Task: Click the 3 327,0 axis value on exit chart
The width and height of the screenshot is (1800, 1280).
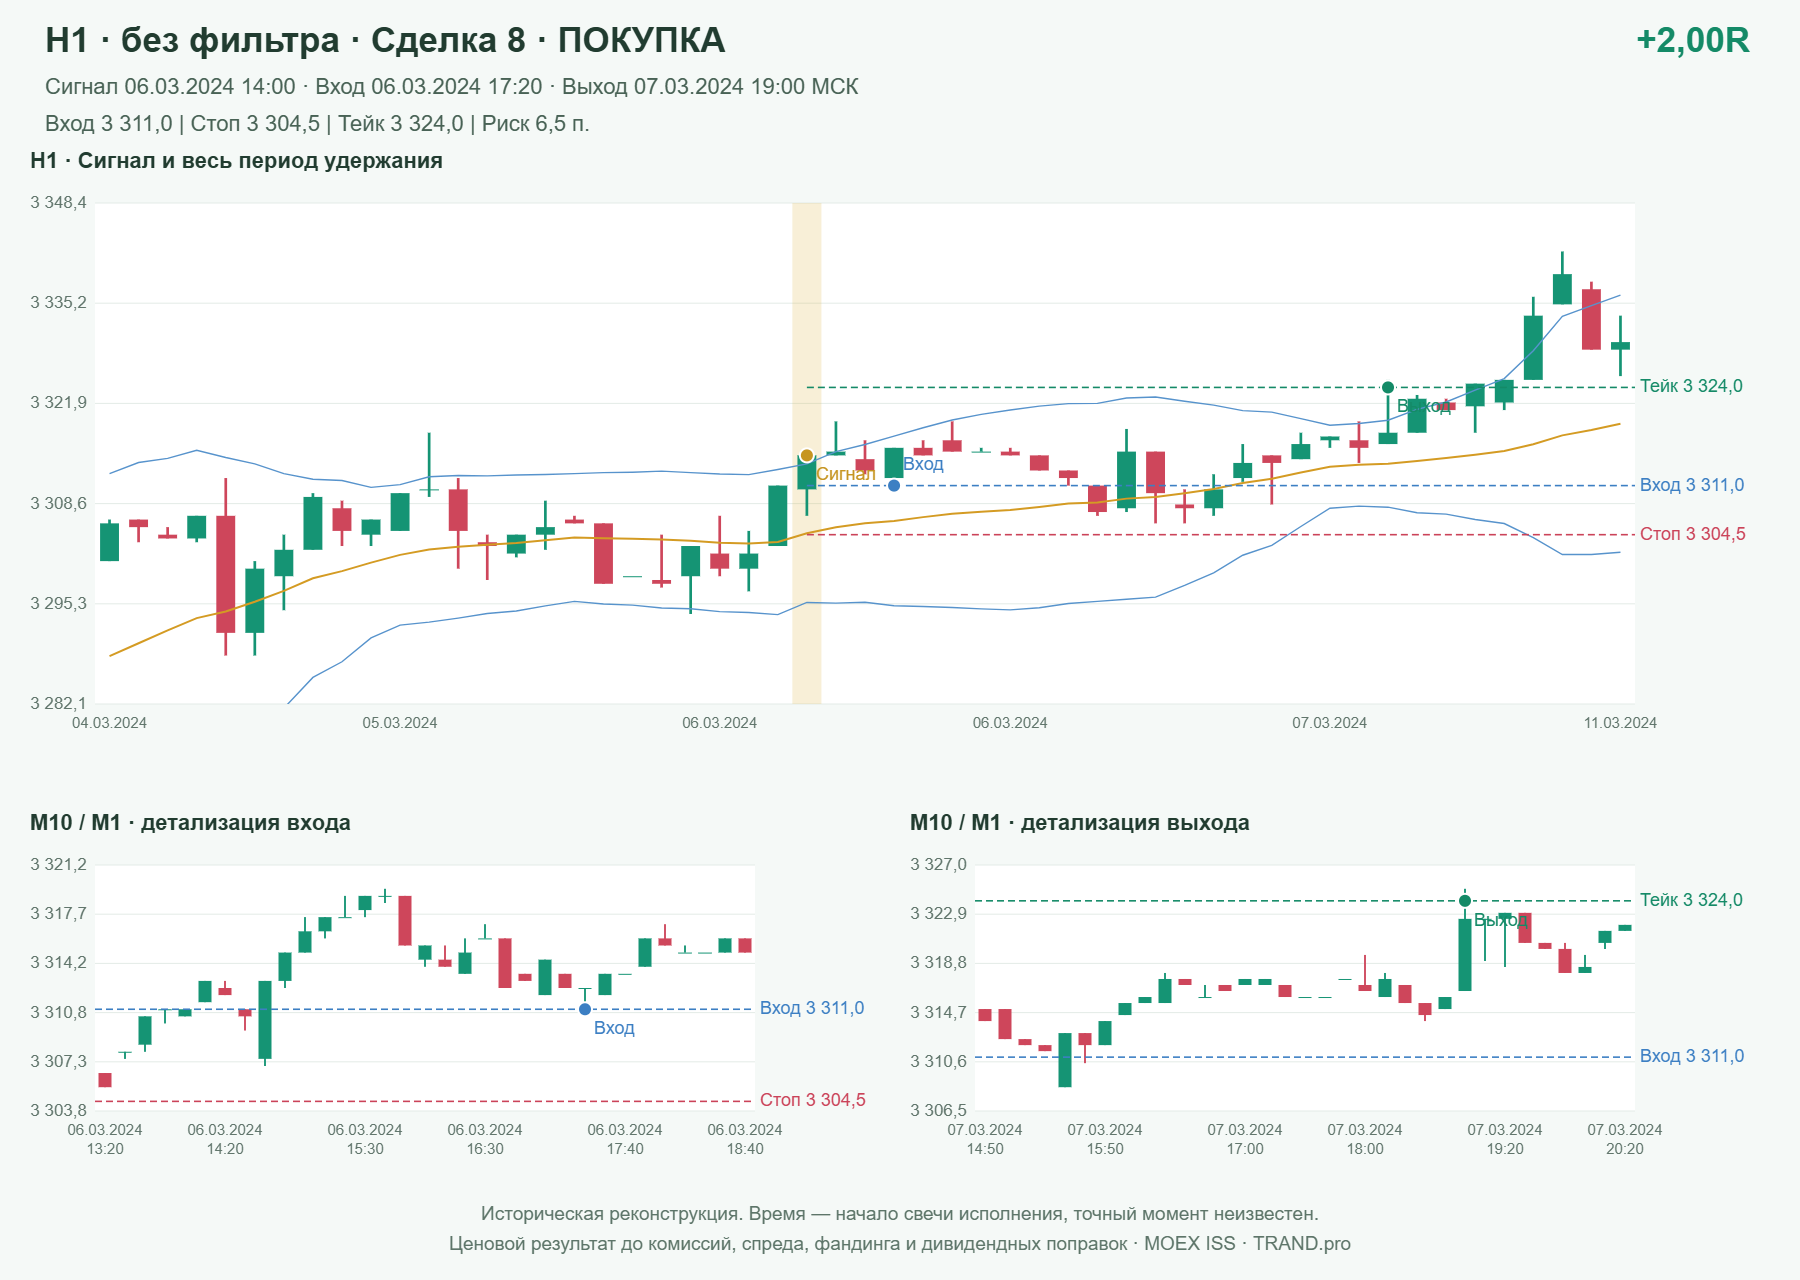Action: tap(938, 865)
